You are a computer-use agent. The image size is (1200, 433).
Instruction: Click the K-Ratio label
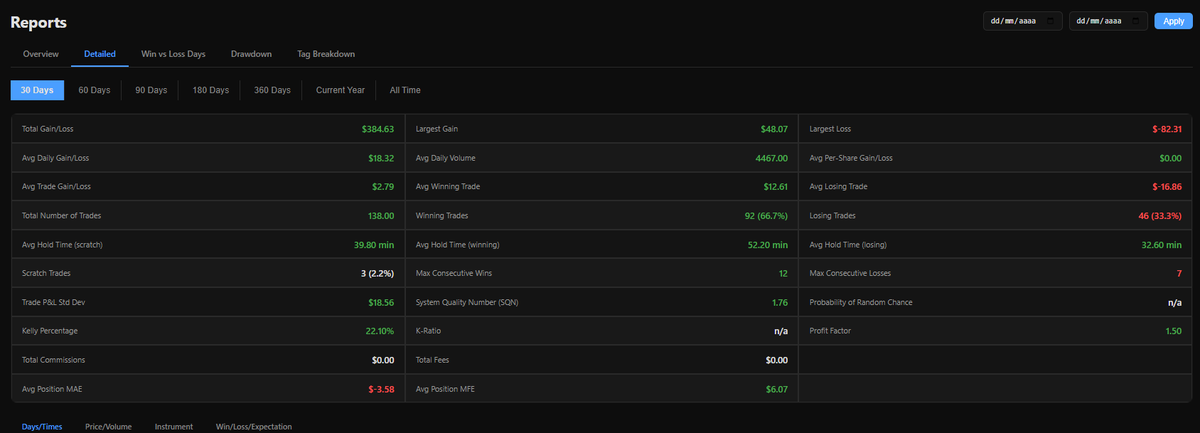(428, 330)
